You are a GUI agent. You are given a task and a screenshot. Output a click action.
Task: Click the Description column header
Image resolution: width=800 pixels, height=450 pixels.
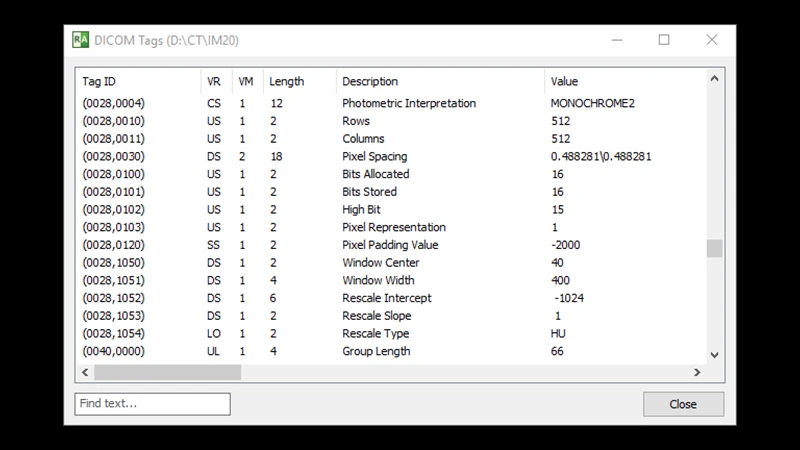coord(440,81)
